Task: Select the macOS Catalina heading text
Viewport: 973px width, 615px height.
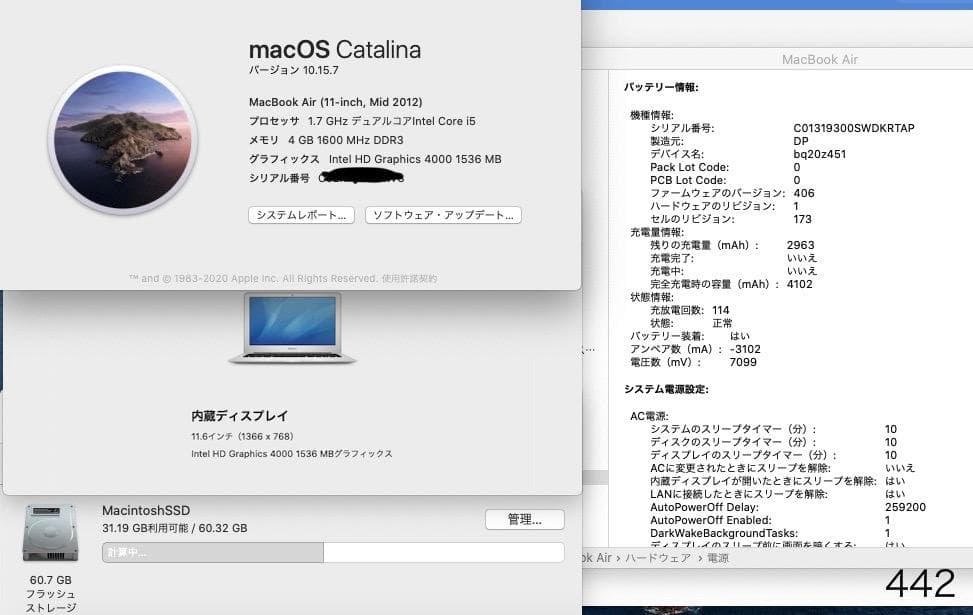Action: pyautogui.click(x=335, y=50)
